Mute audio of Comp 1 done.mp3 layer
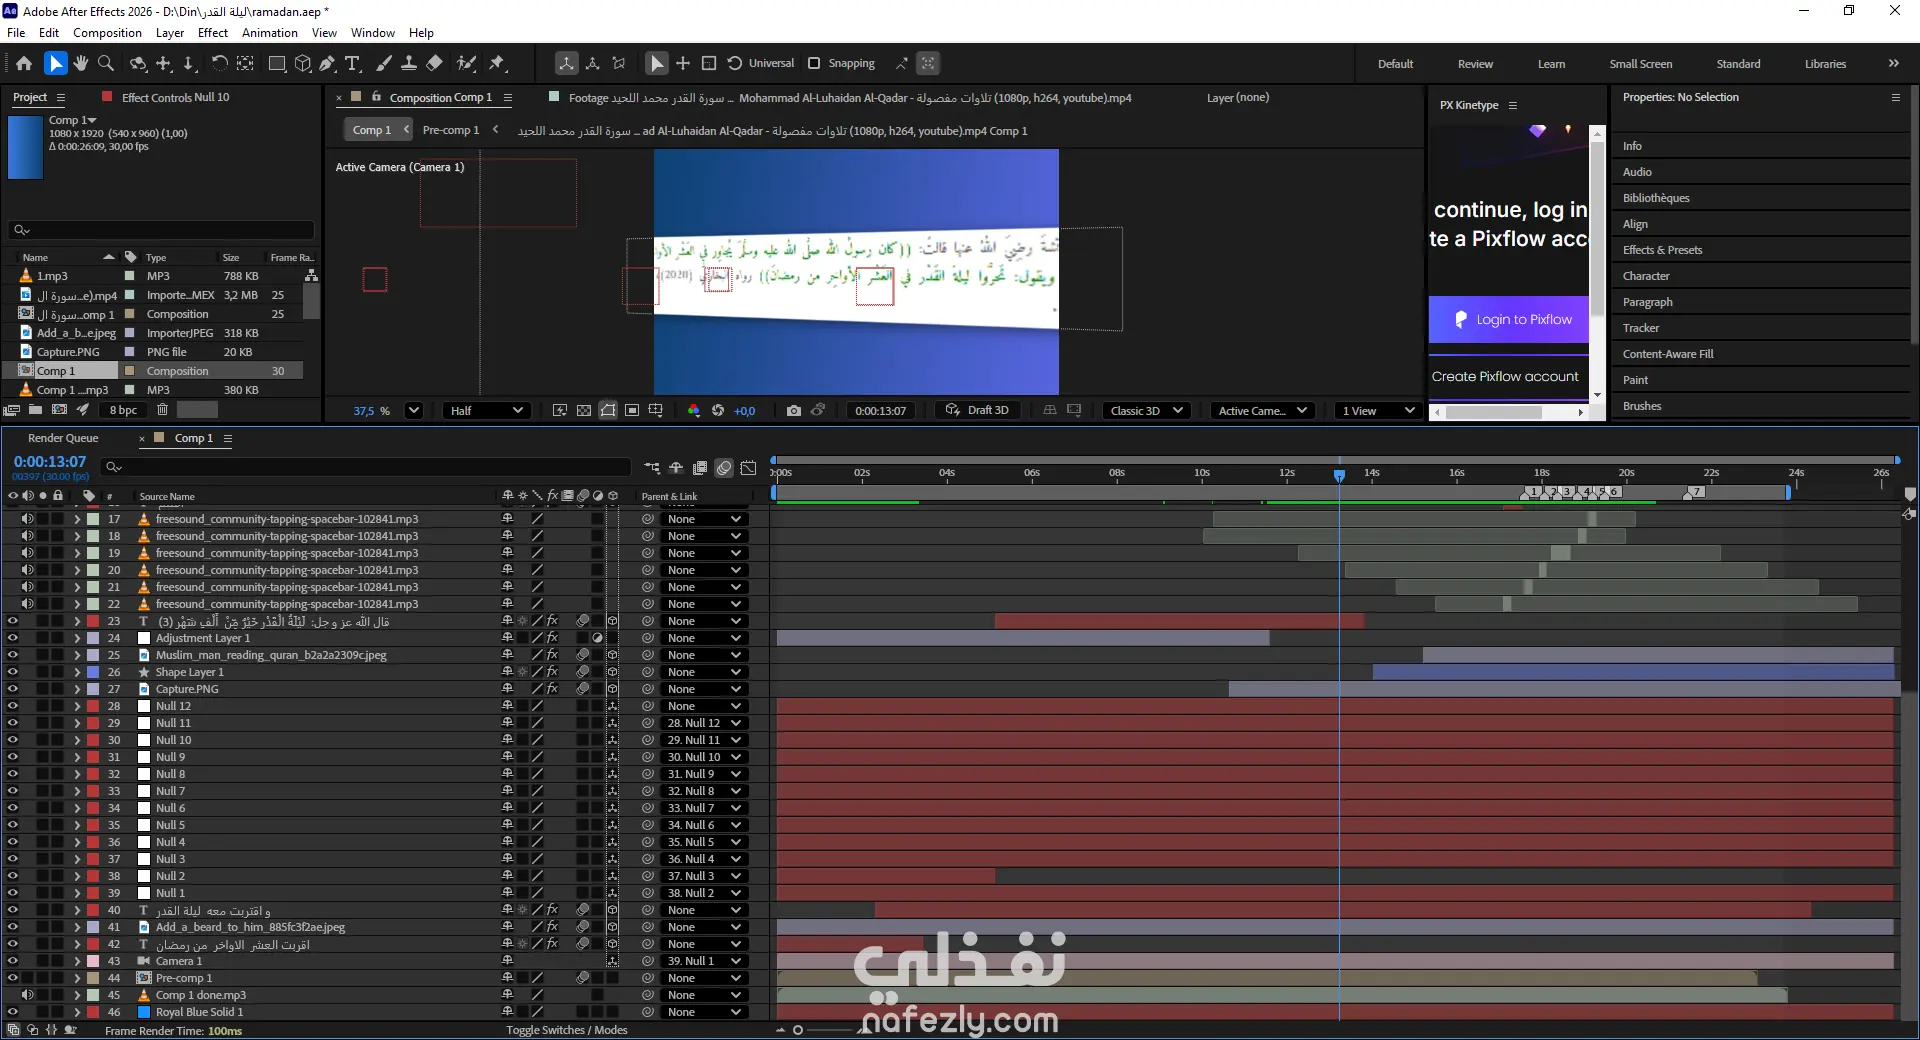Image resolution: width=1920 pixels, height=1040 pixels. pos(28,995)
